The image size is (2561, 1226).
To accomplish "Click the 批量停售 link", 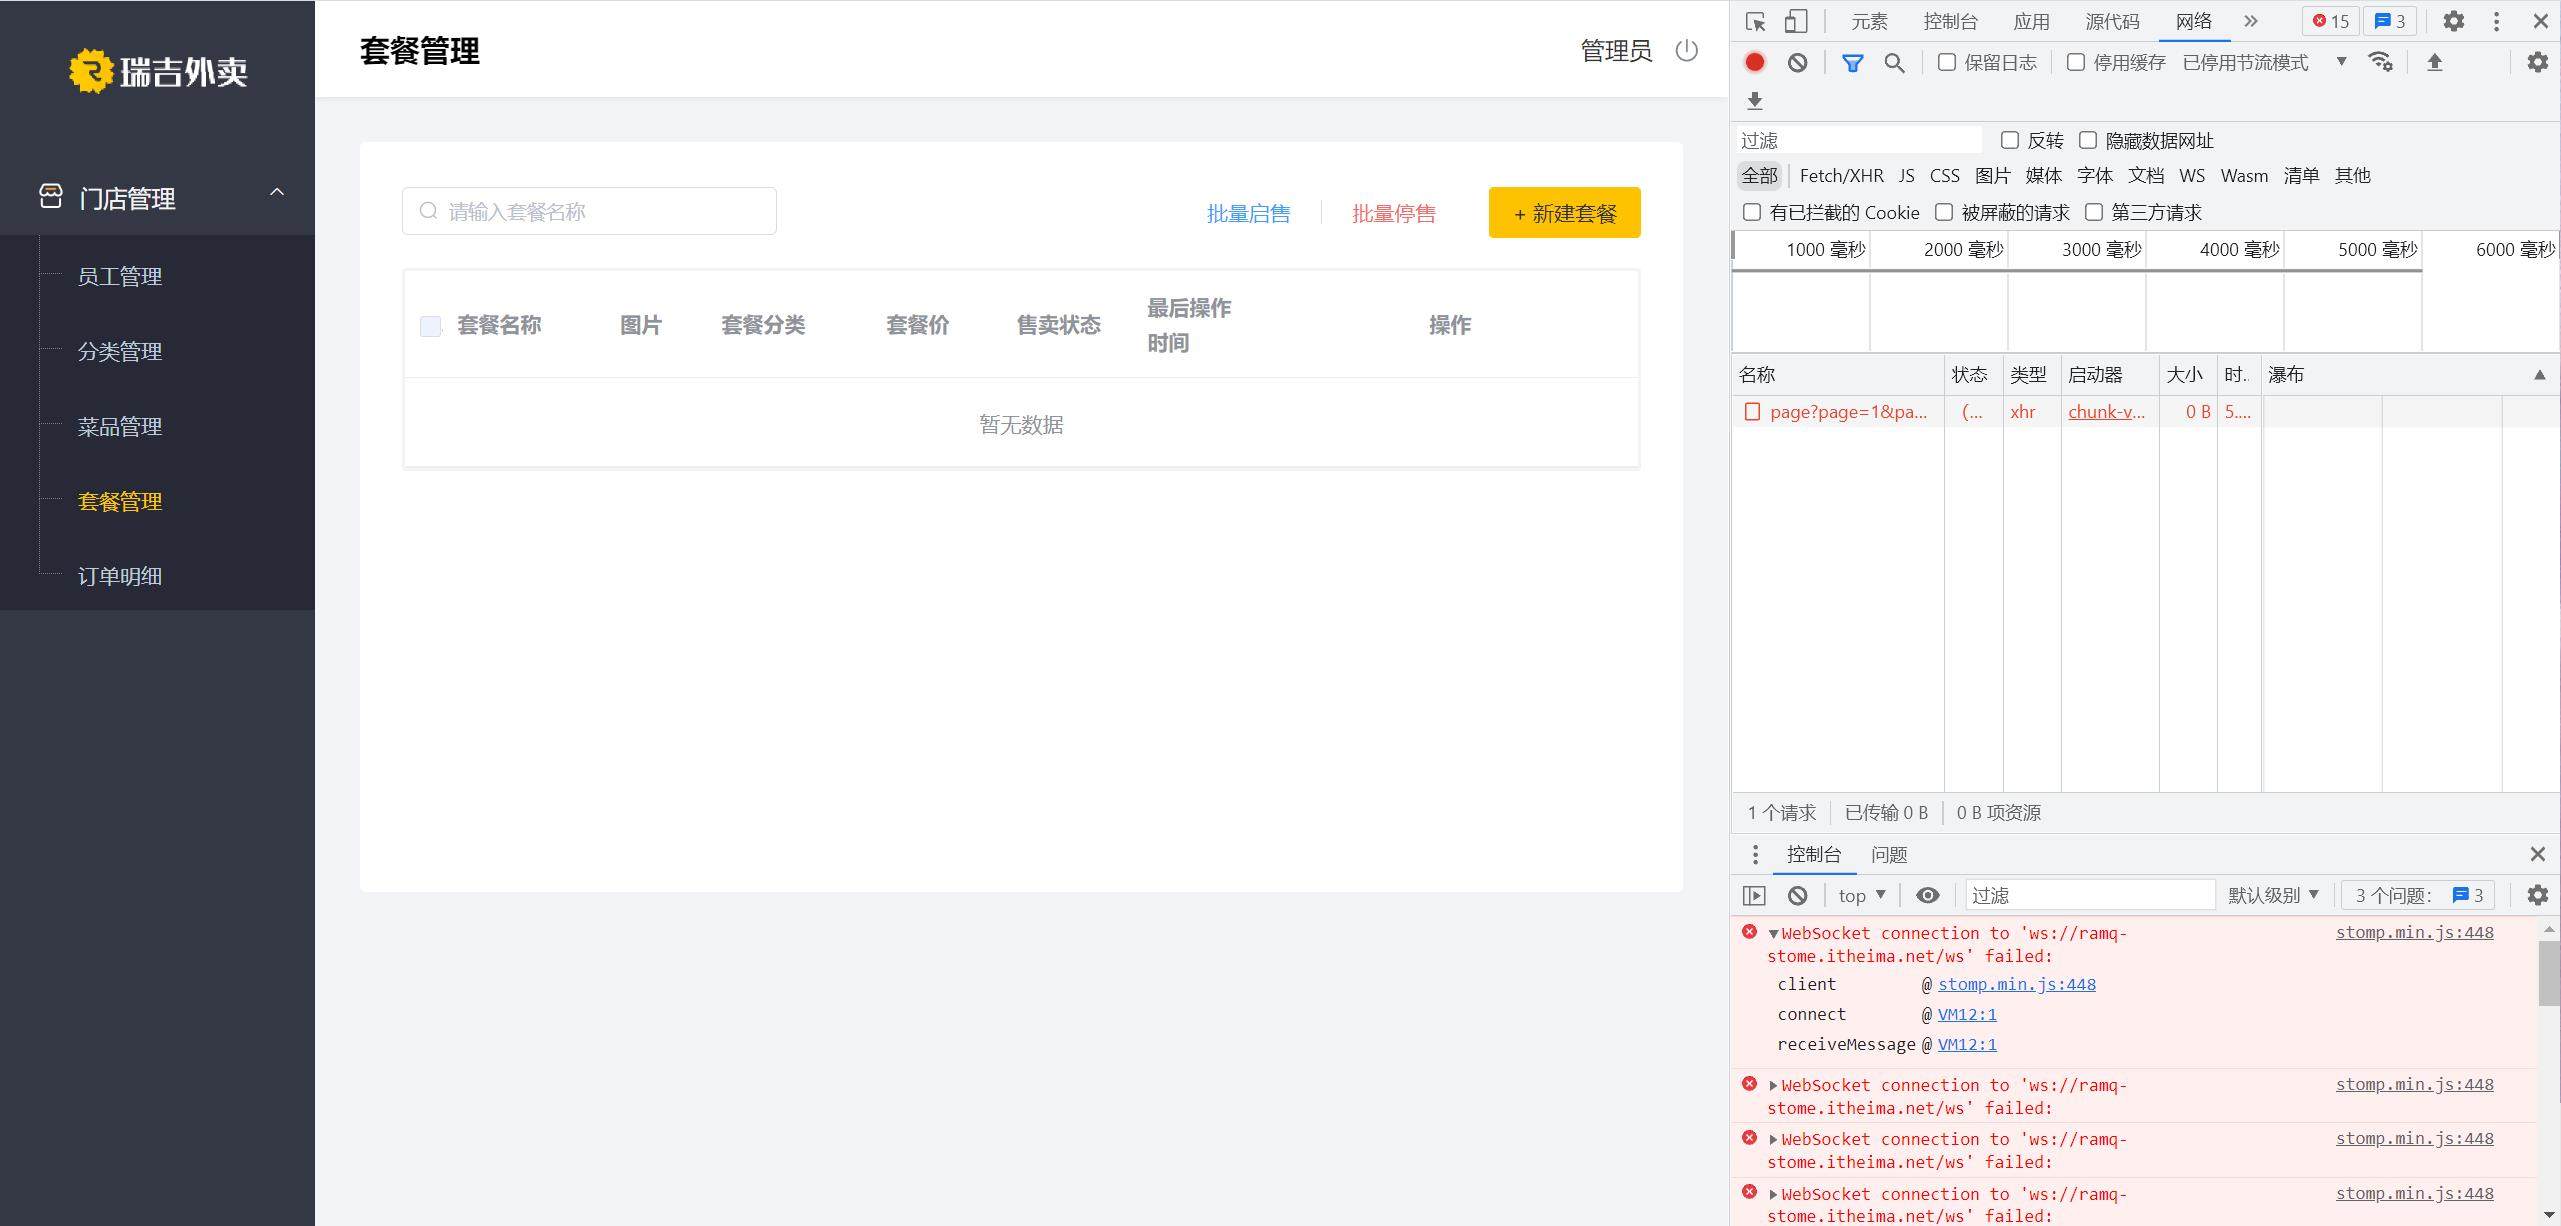I will [x=1393, y=213].
